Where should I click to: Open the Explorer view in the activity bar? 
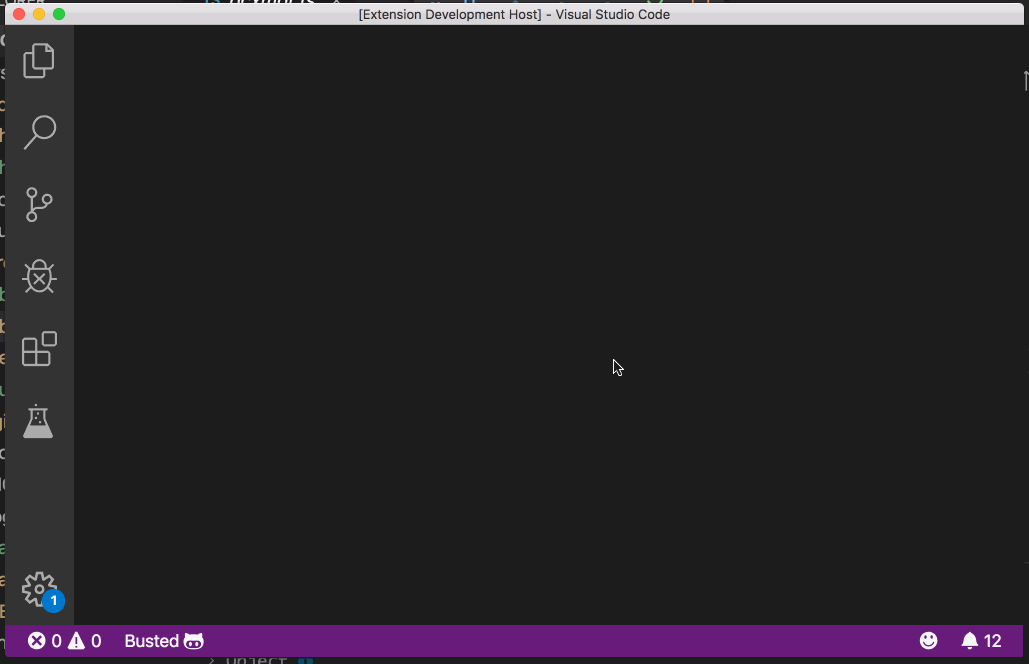click(39, 61)
